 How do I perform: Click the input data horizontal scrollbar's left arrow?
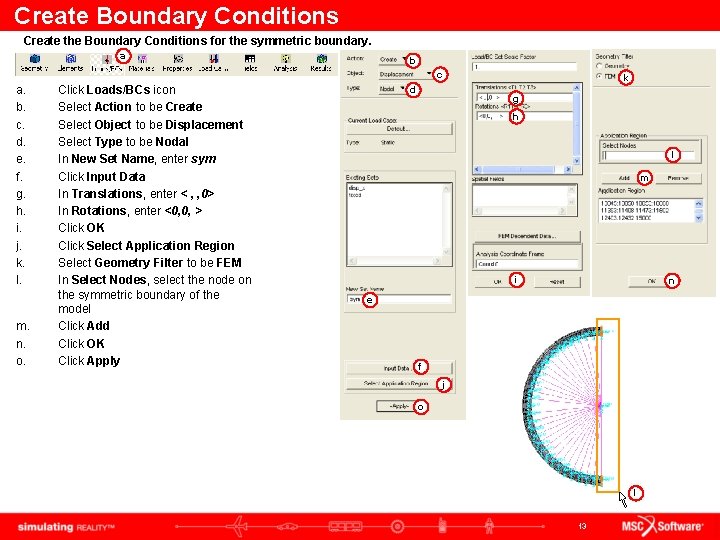(477, 169)
